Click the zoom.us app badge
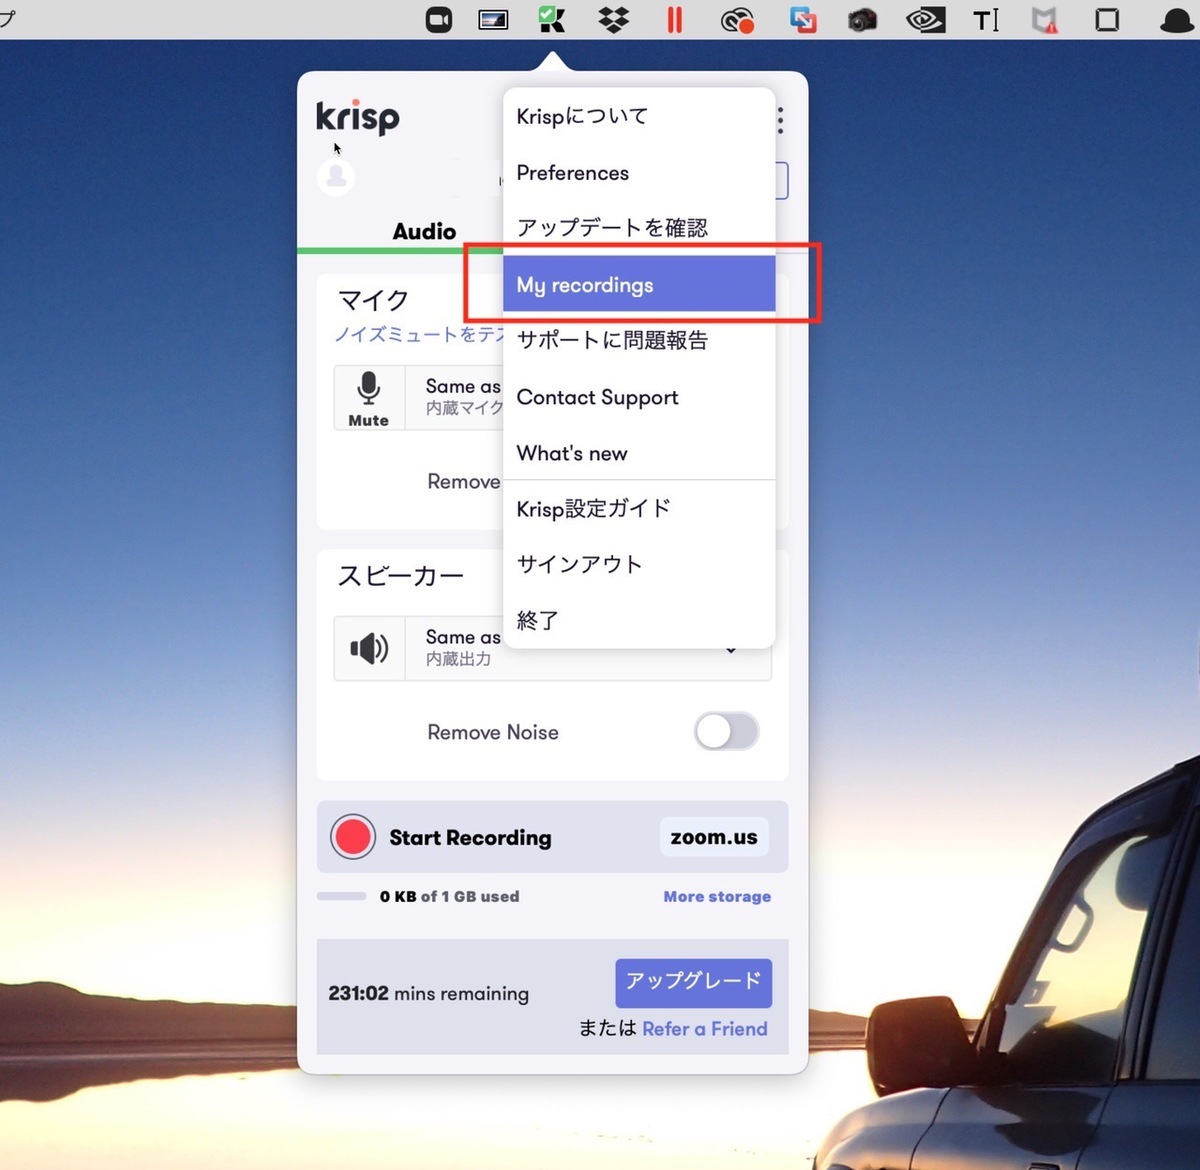The image size is (1200, 1170). coord(714,837)
